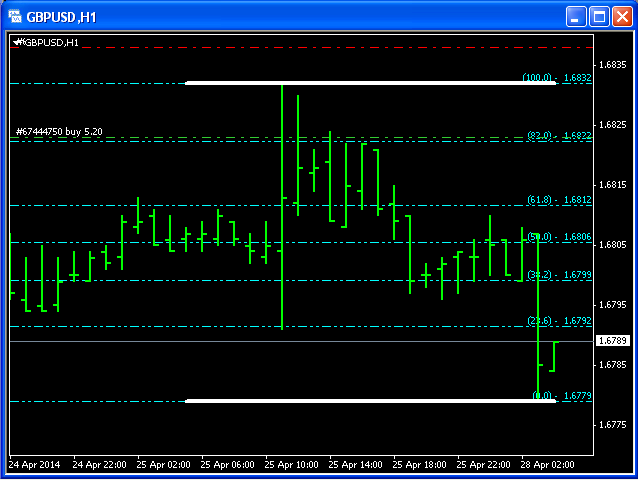Viewport: 640px width, 480px height.
Task: Click the 1.6825 price scale value
Action: click(612, 125)
